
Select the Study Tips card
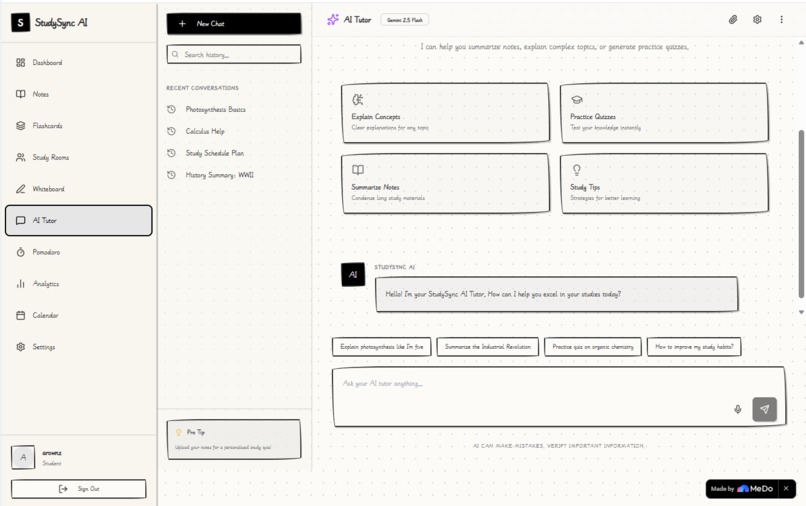(x=664, y=183)
